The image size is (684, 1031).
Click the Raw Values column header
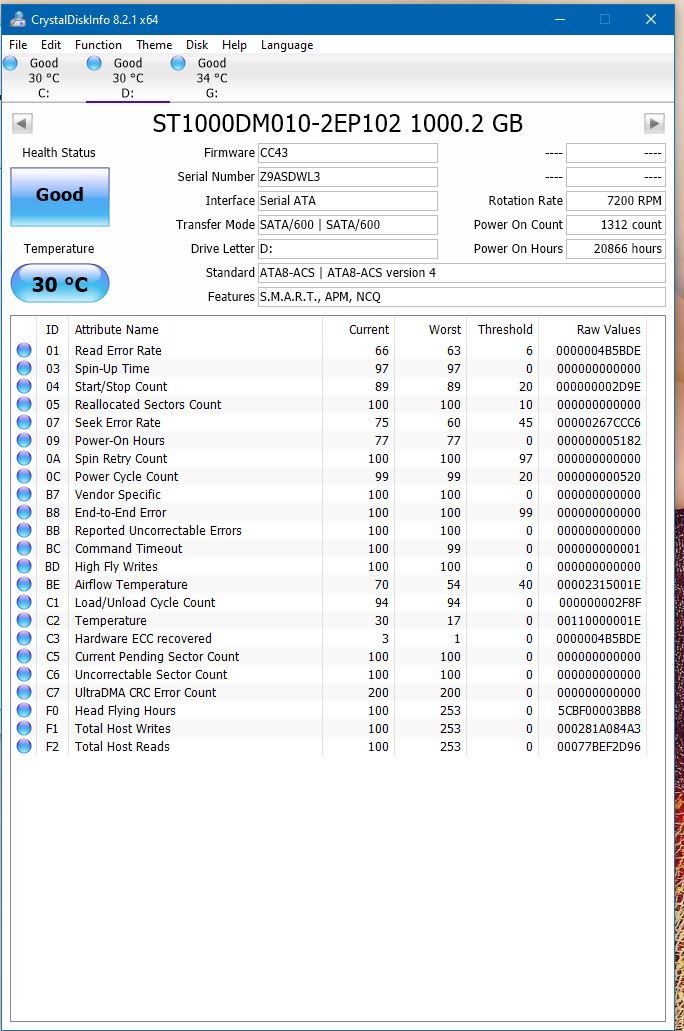click(593, 329)
